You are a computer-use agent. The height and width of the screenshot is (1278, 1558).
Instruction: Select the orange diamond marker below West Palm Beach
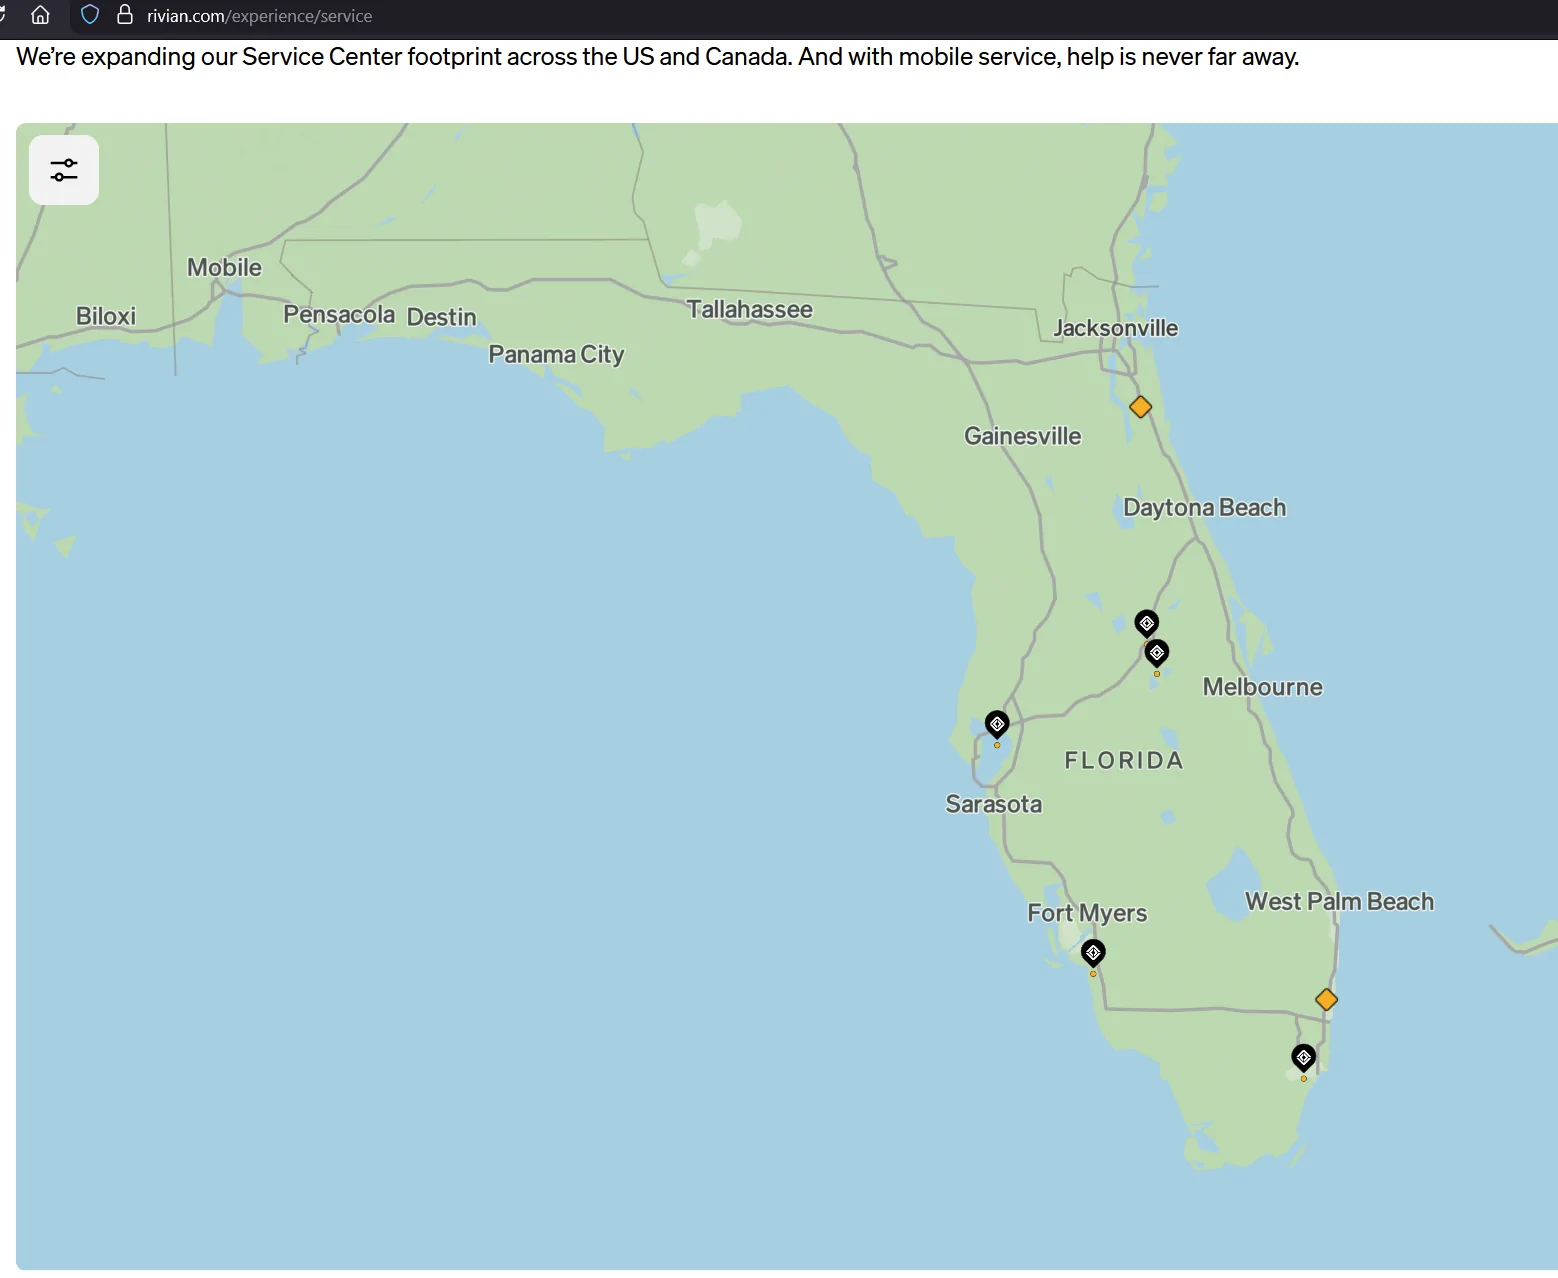point(1326,999)
